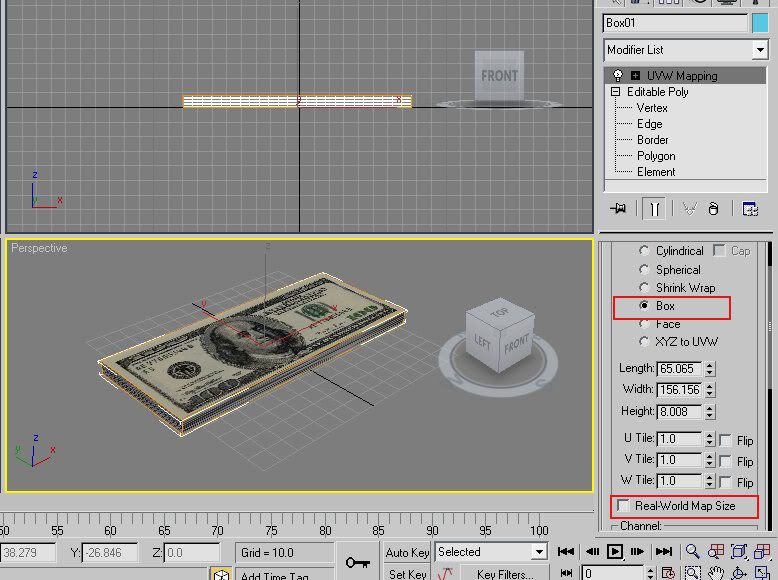The image size is (778, 580).
Task: Select the Edge sub-object level
Action: 649,124
